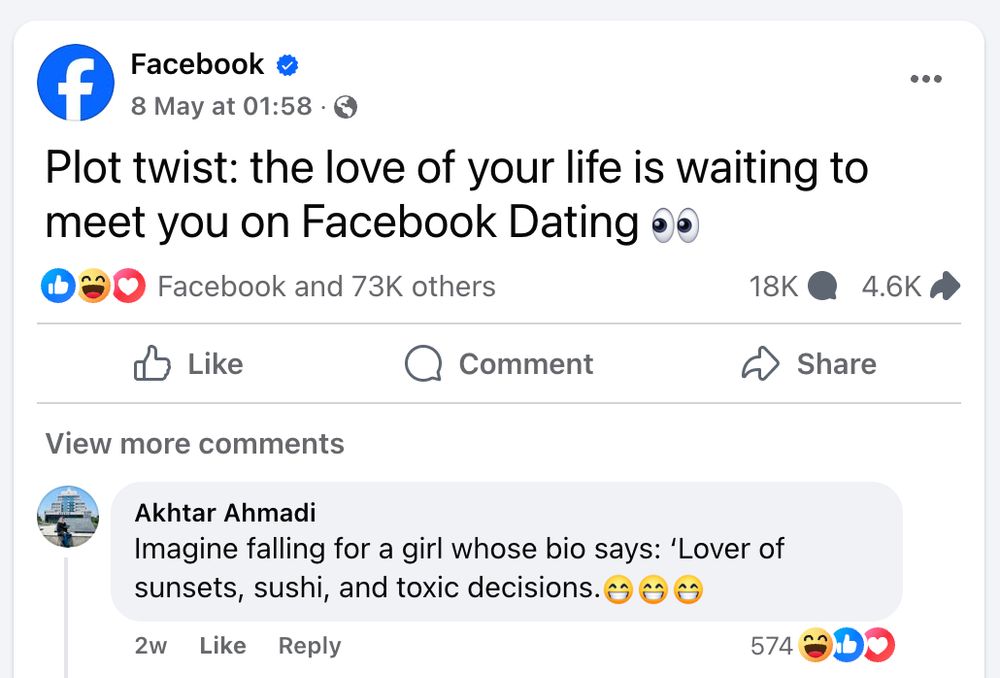This screenshot has width=1000, height=678.
Task: Click the 574 reaction count on the comment
Action: click(x=774, y=646)
